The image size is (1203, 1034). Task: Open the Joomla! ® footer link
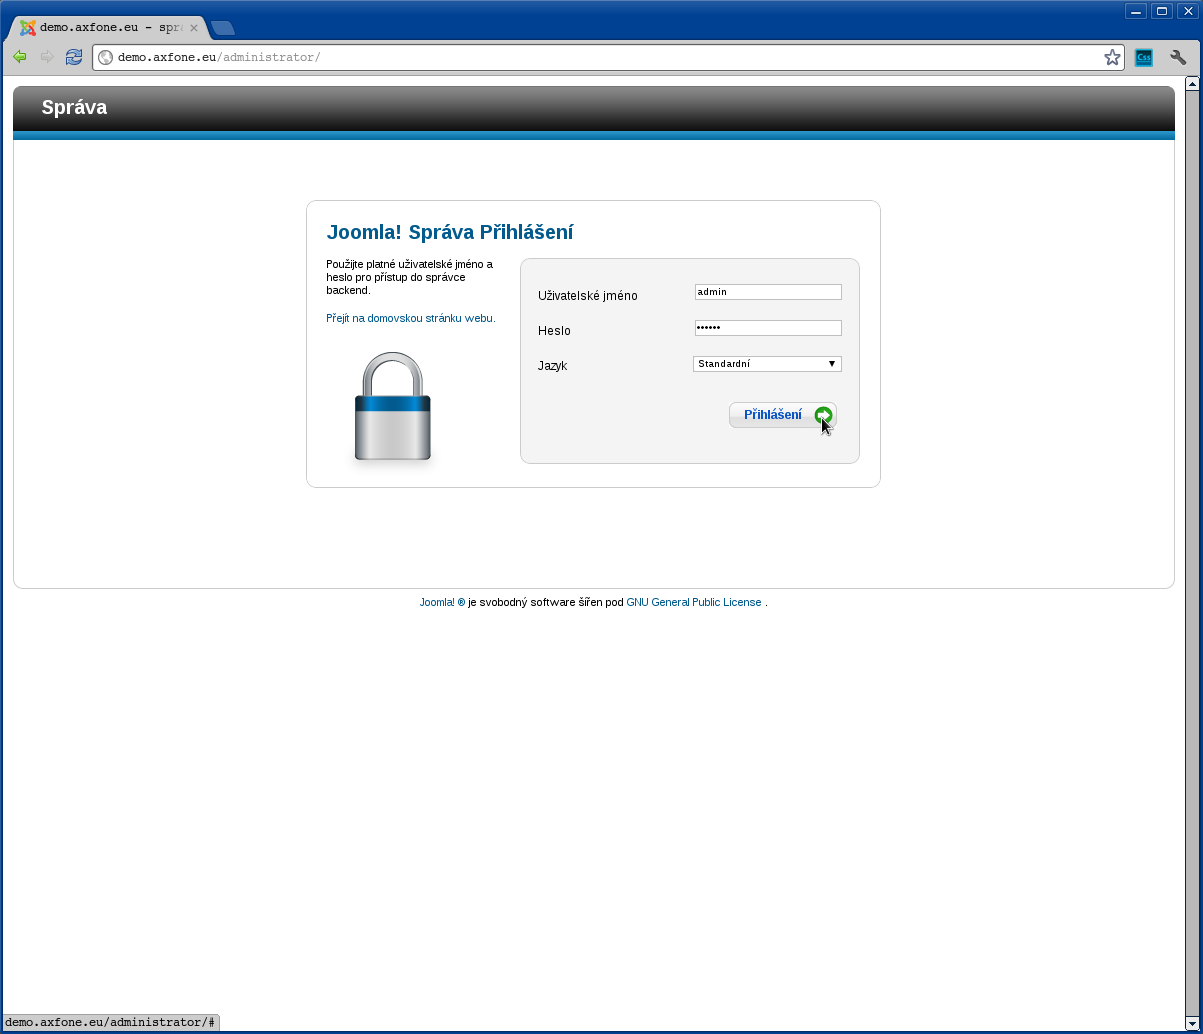click(x=442, y=602)
